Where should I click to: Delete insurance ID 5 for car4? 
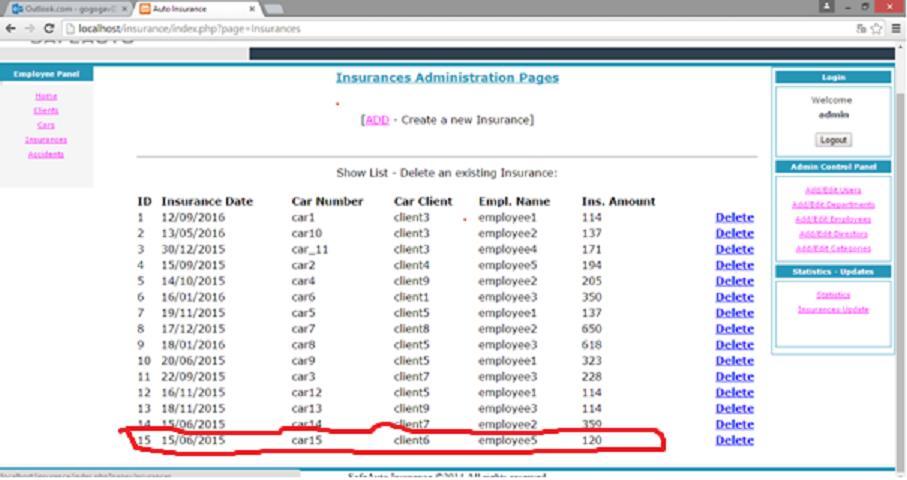point(735,281)
